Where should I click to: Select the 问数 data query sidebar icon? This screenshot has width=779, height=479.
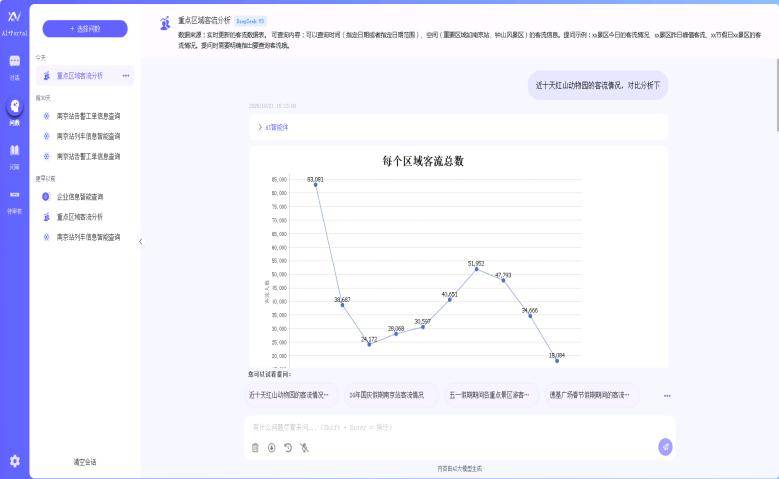(x=14, y=110)
